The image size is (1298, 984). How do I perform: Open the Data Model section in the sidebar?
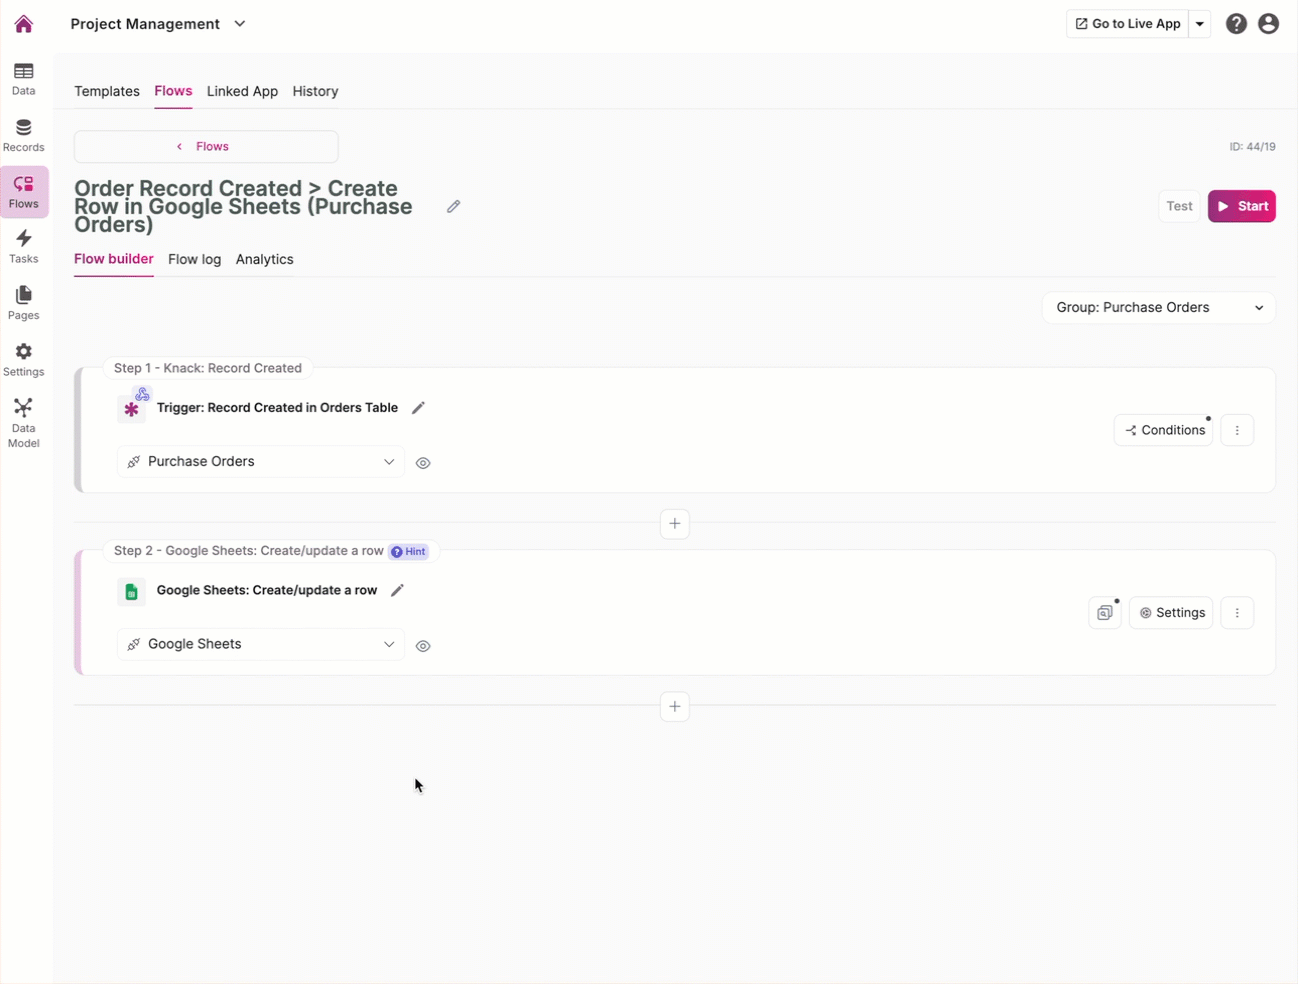point(23,423)
